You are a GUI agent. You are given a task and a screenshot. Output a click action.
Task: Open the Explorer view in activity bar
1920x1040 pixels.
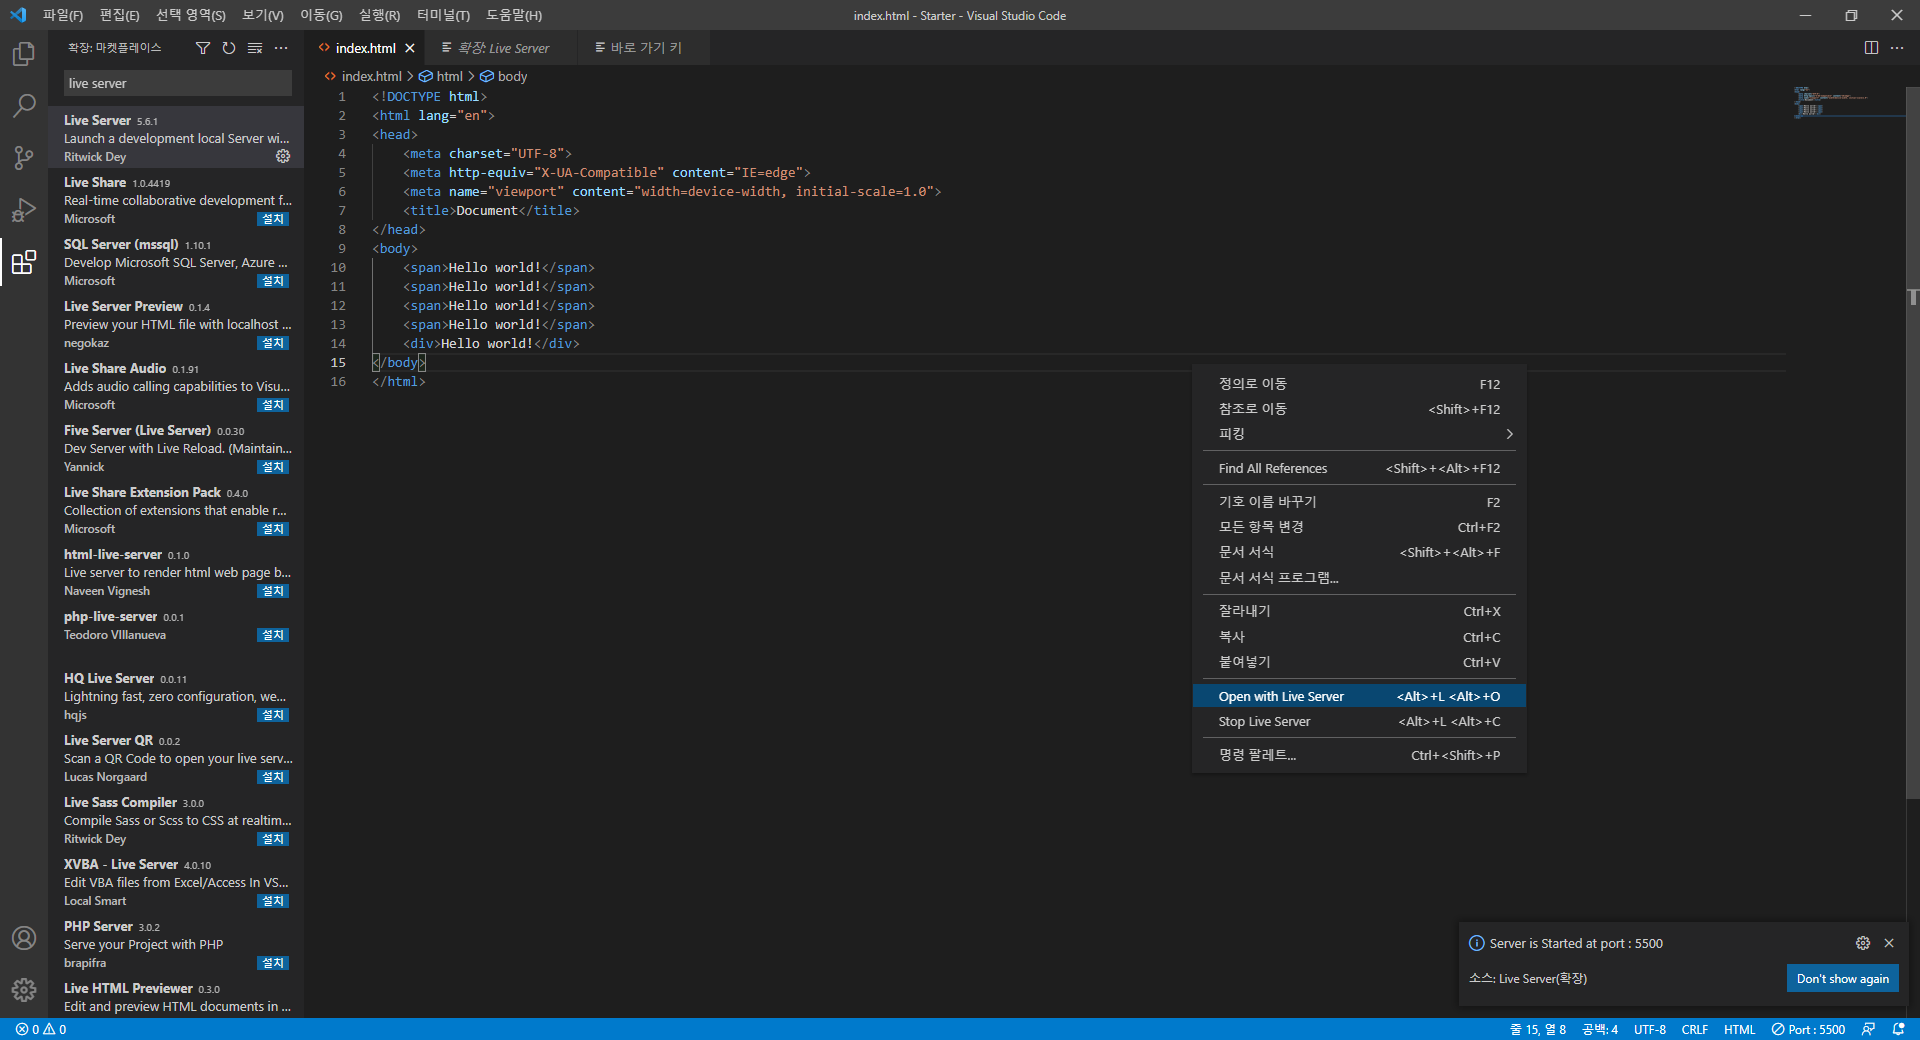[24, 54]
